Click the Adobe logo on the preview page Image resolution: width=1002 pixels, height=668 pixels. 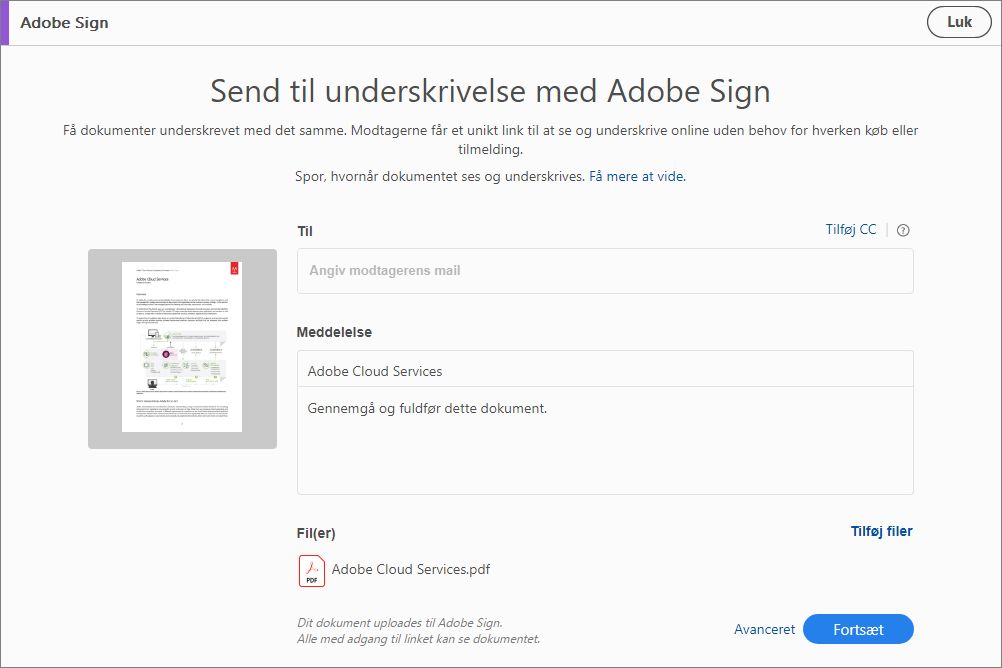click(233, 269)
